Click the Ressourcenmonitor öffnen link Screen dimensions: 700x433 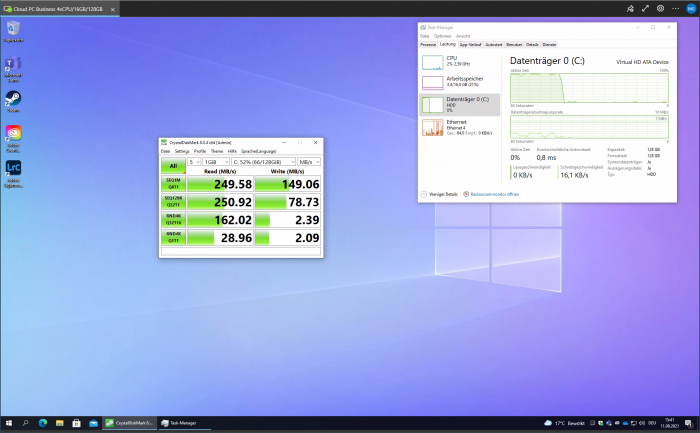pyautogui.click(x=495, y=194)
